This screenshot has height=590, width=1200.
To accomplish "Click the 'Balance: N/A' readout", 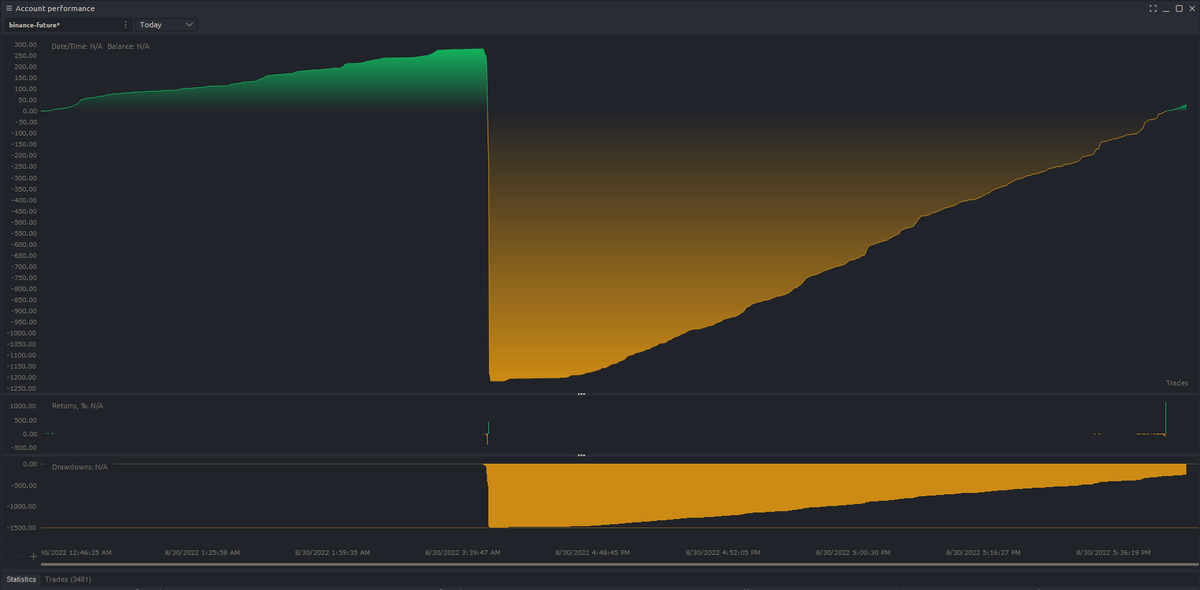I will 128,46.
